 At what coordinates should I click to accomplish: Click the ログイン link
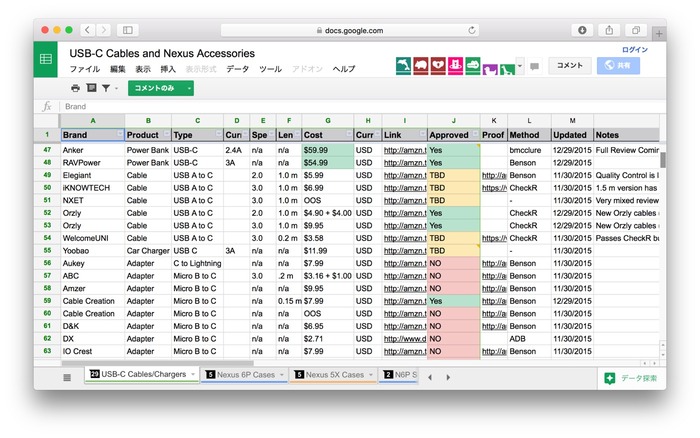point(635,50)
